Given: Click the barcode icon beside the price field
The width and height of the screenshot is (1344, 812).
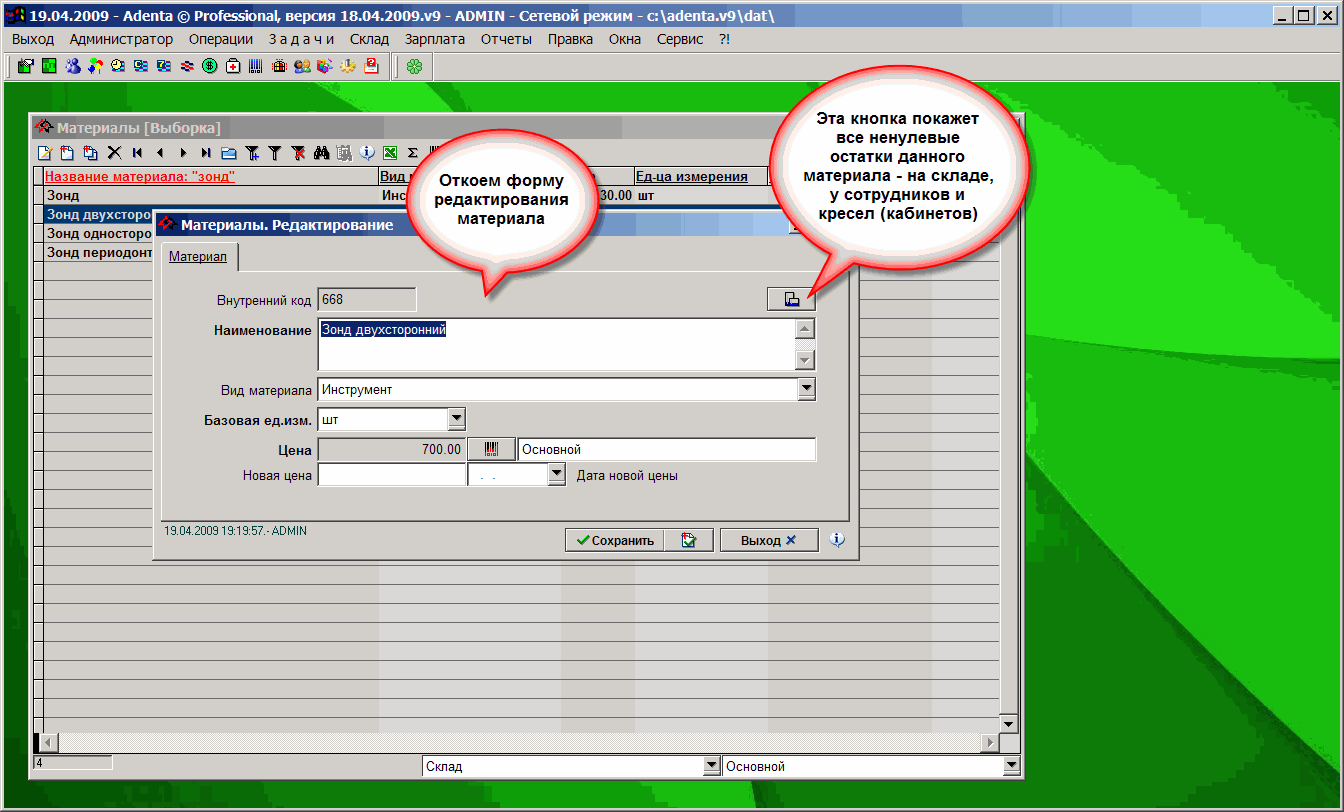Looking at the screenshot, I should [491, 450].
